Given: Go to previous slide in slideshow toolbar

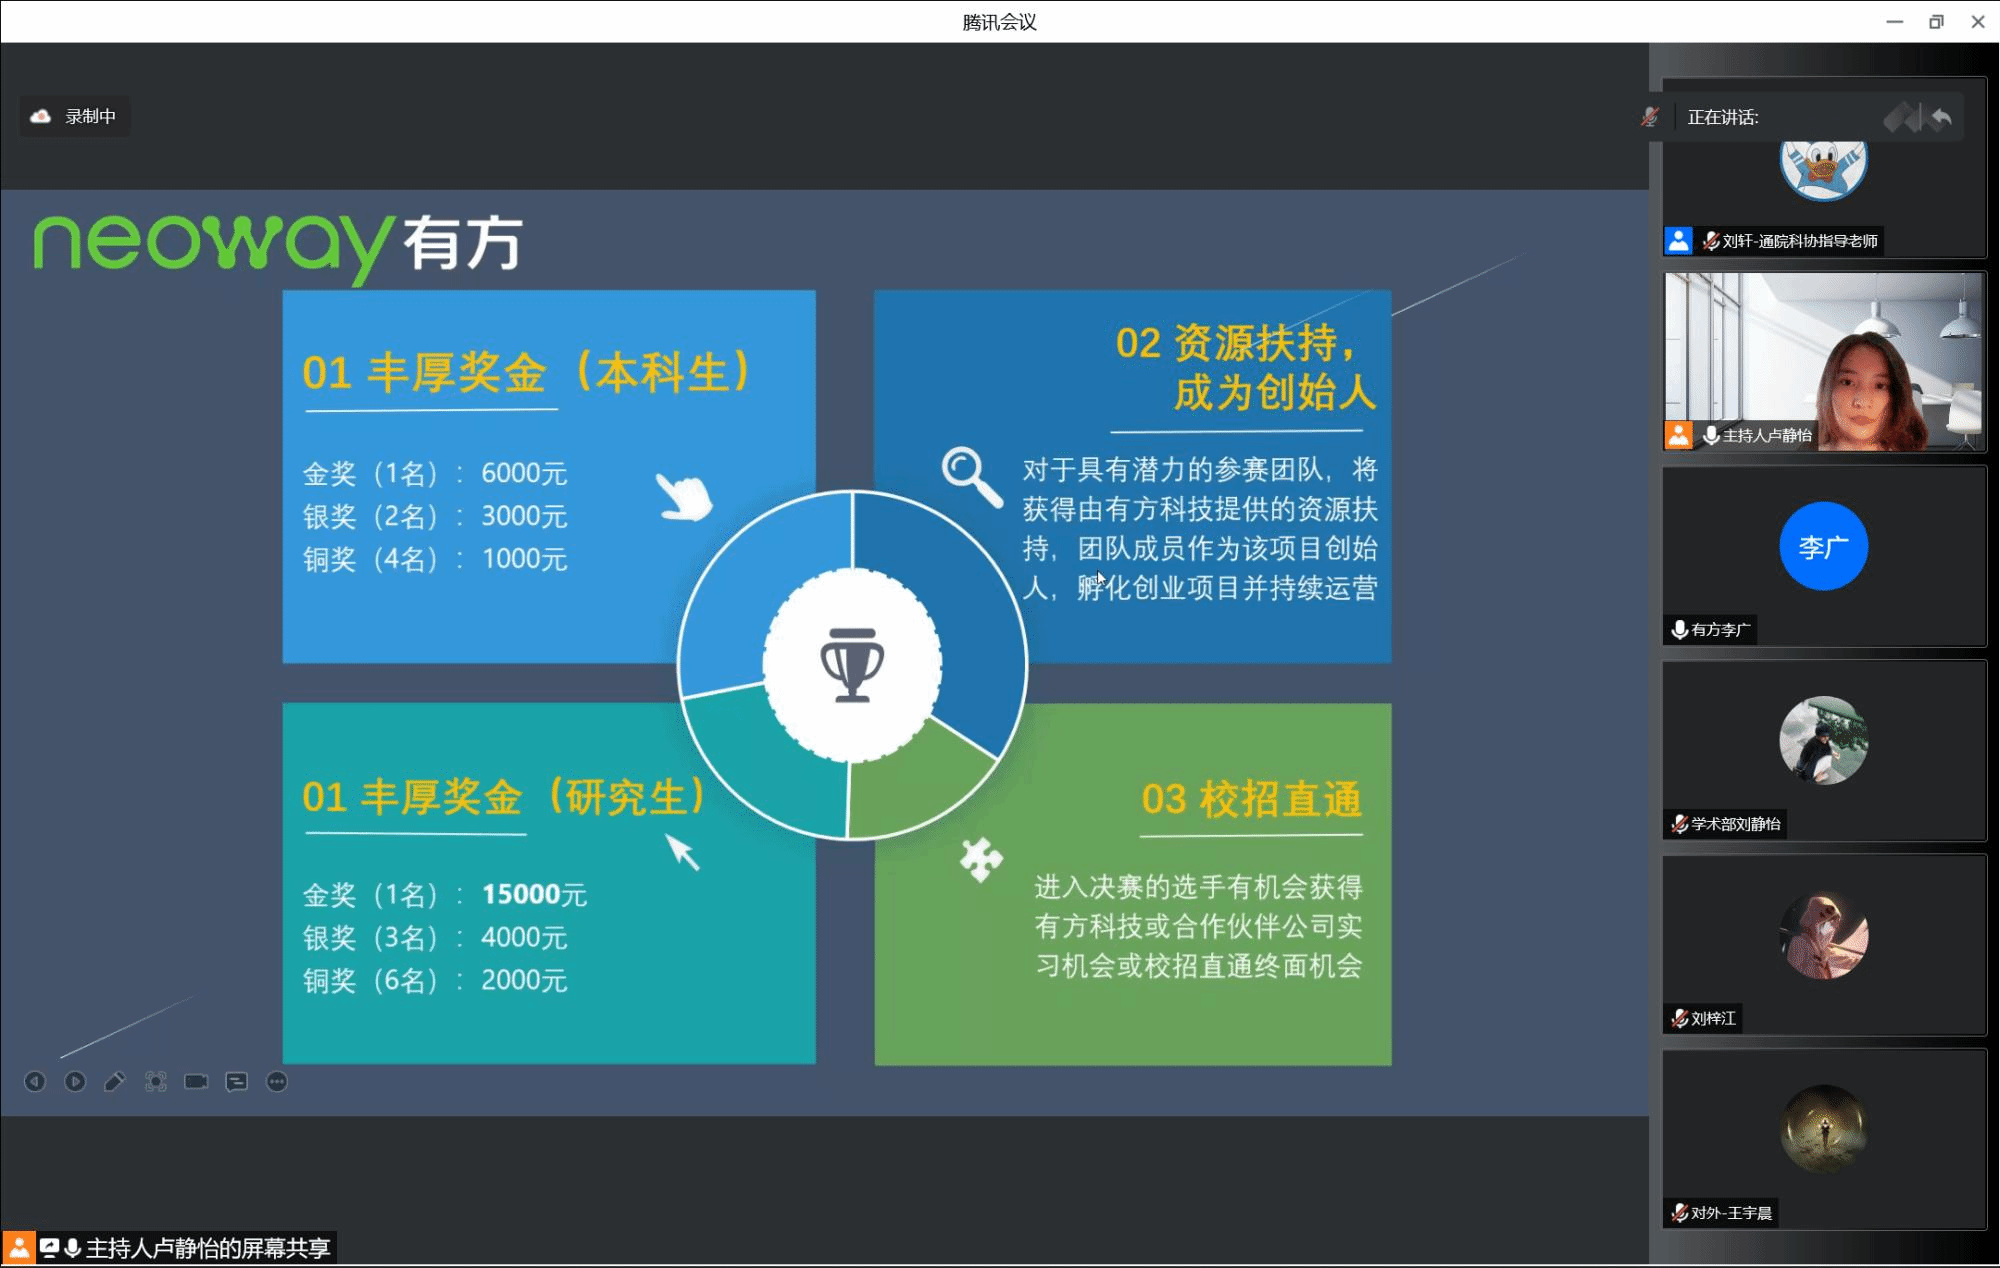Looking at the screenshot, I should pyautogui.click(x=35, y=1081).
